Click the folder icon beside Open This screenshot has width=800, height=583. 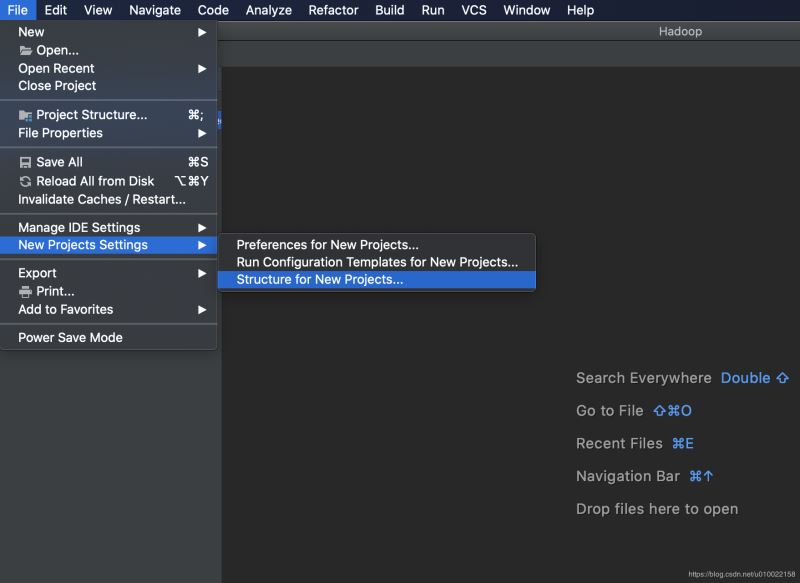coord(26,50)
